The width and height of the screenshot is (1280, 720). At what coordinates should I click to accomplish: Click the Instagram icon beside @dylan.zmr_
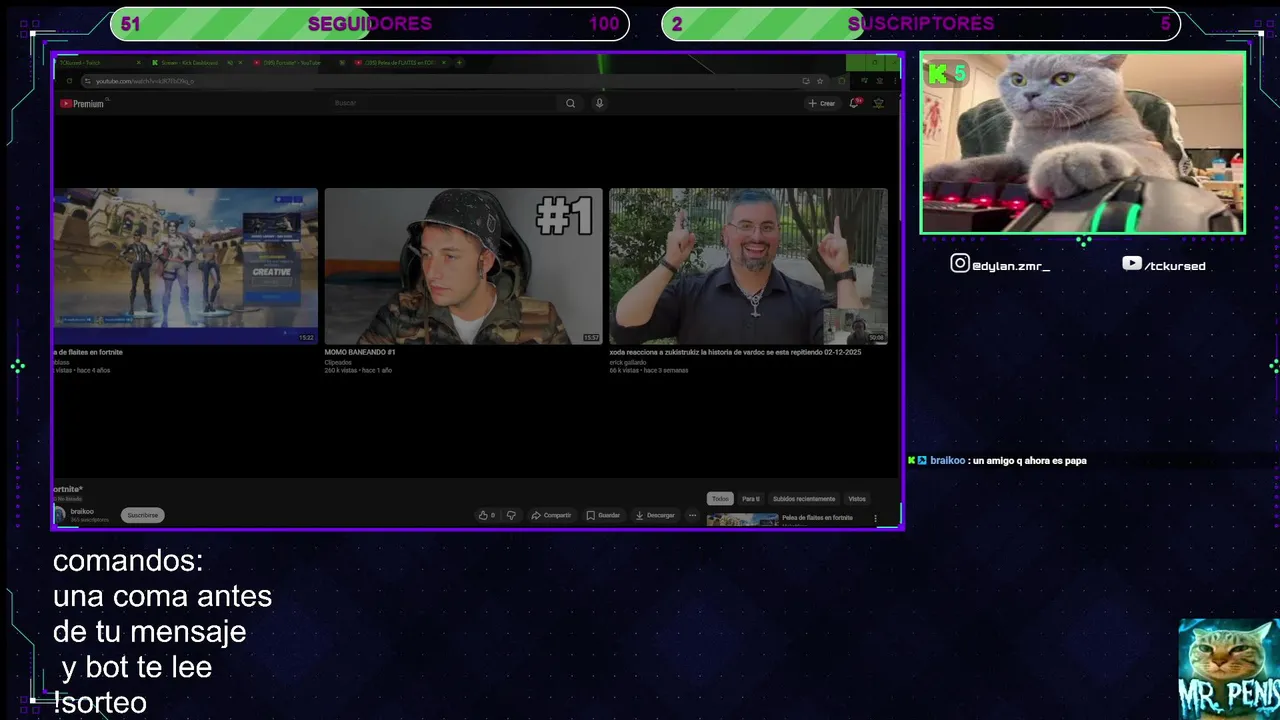point(960,264)
